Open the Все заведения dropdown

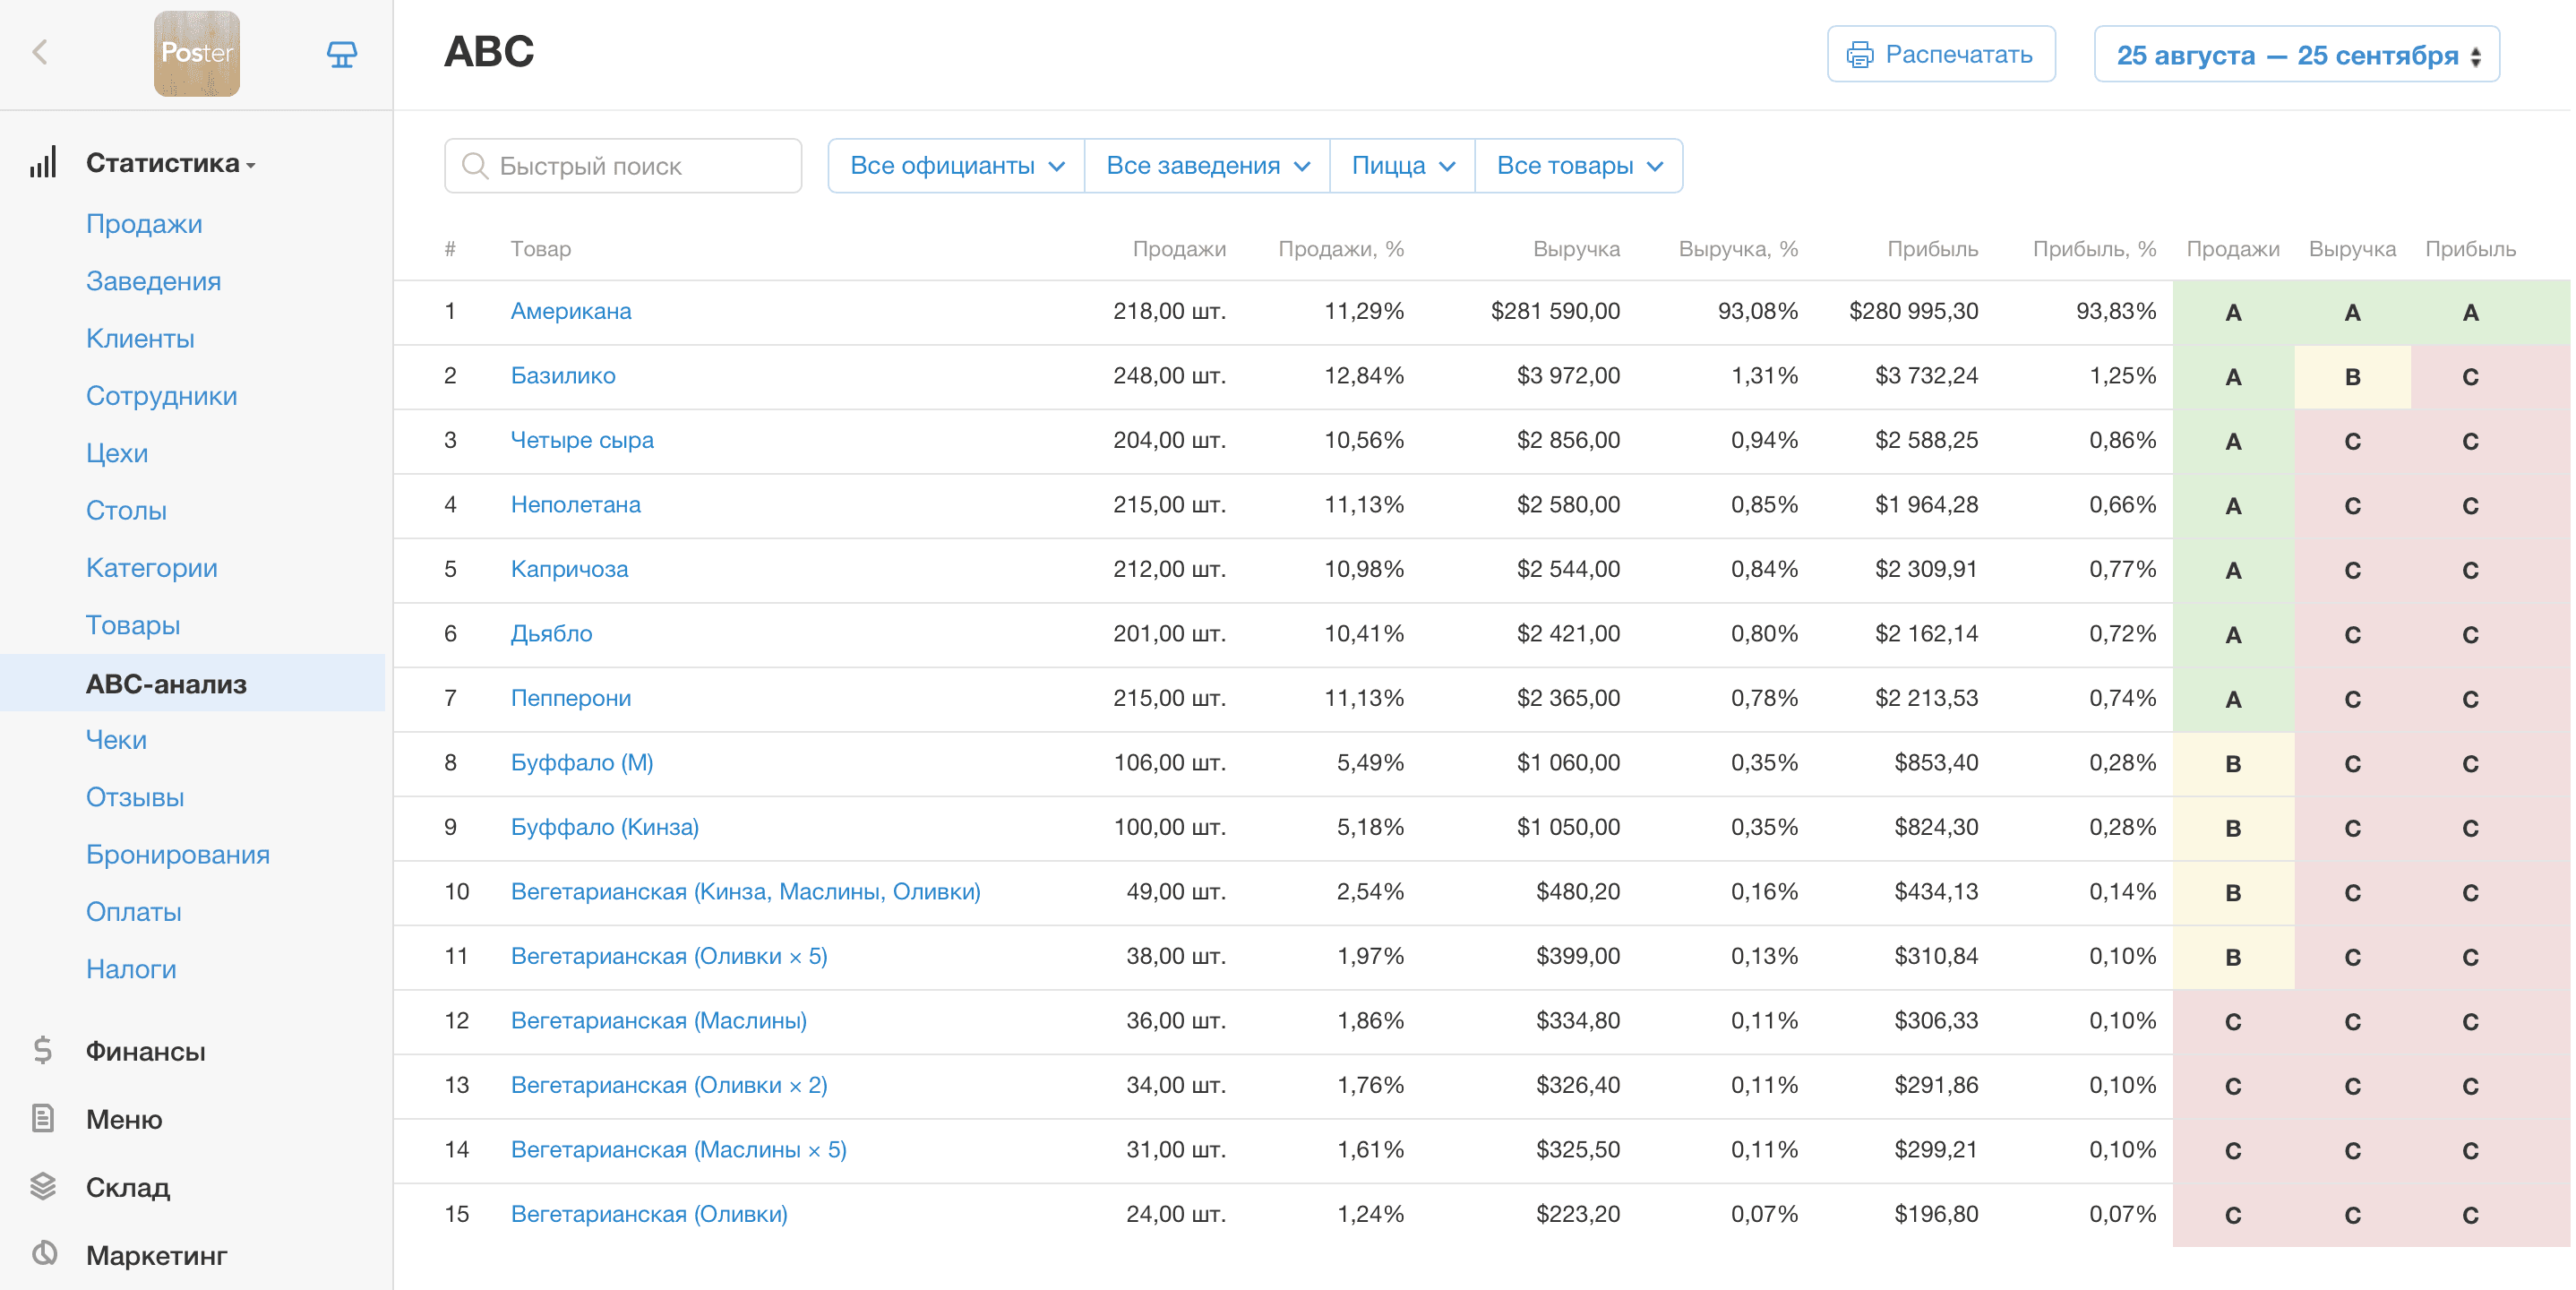(x=1207, y=166)
